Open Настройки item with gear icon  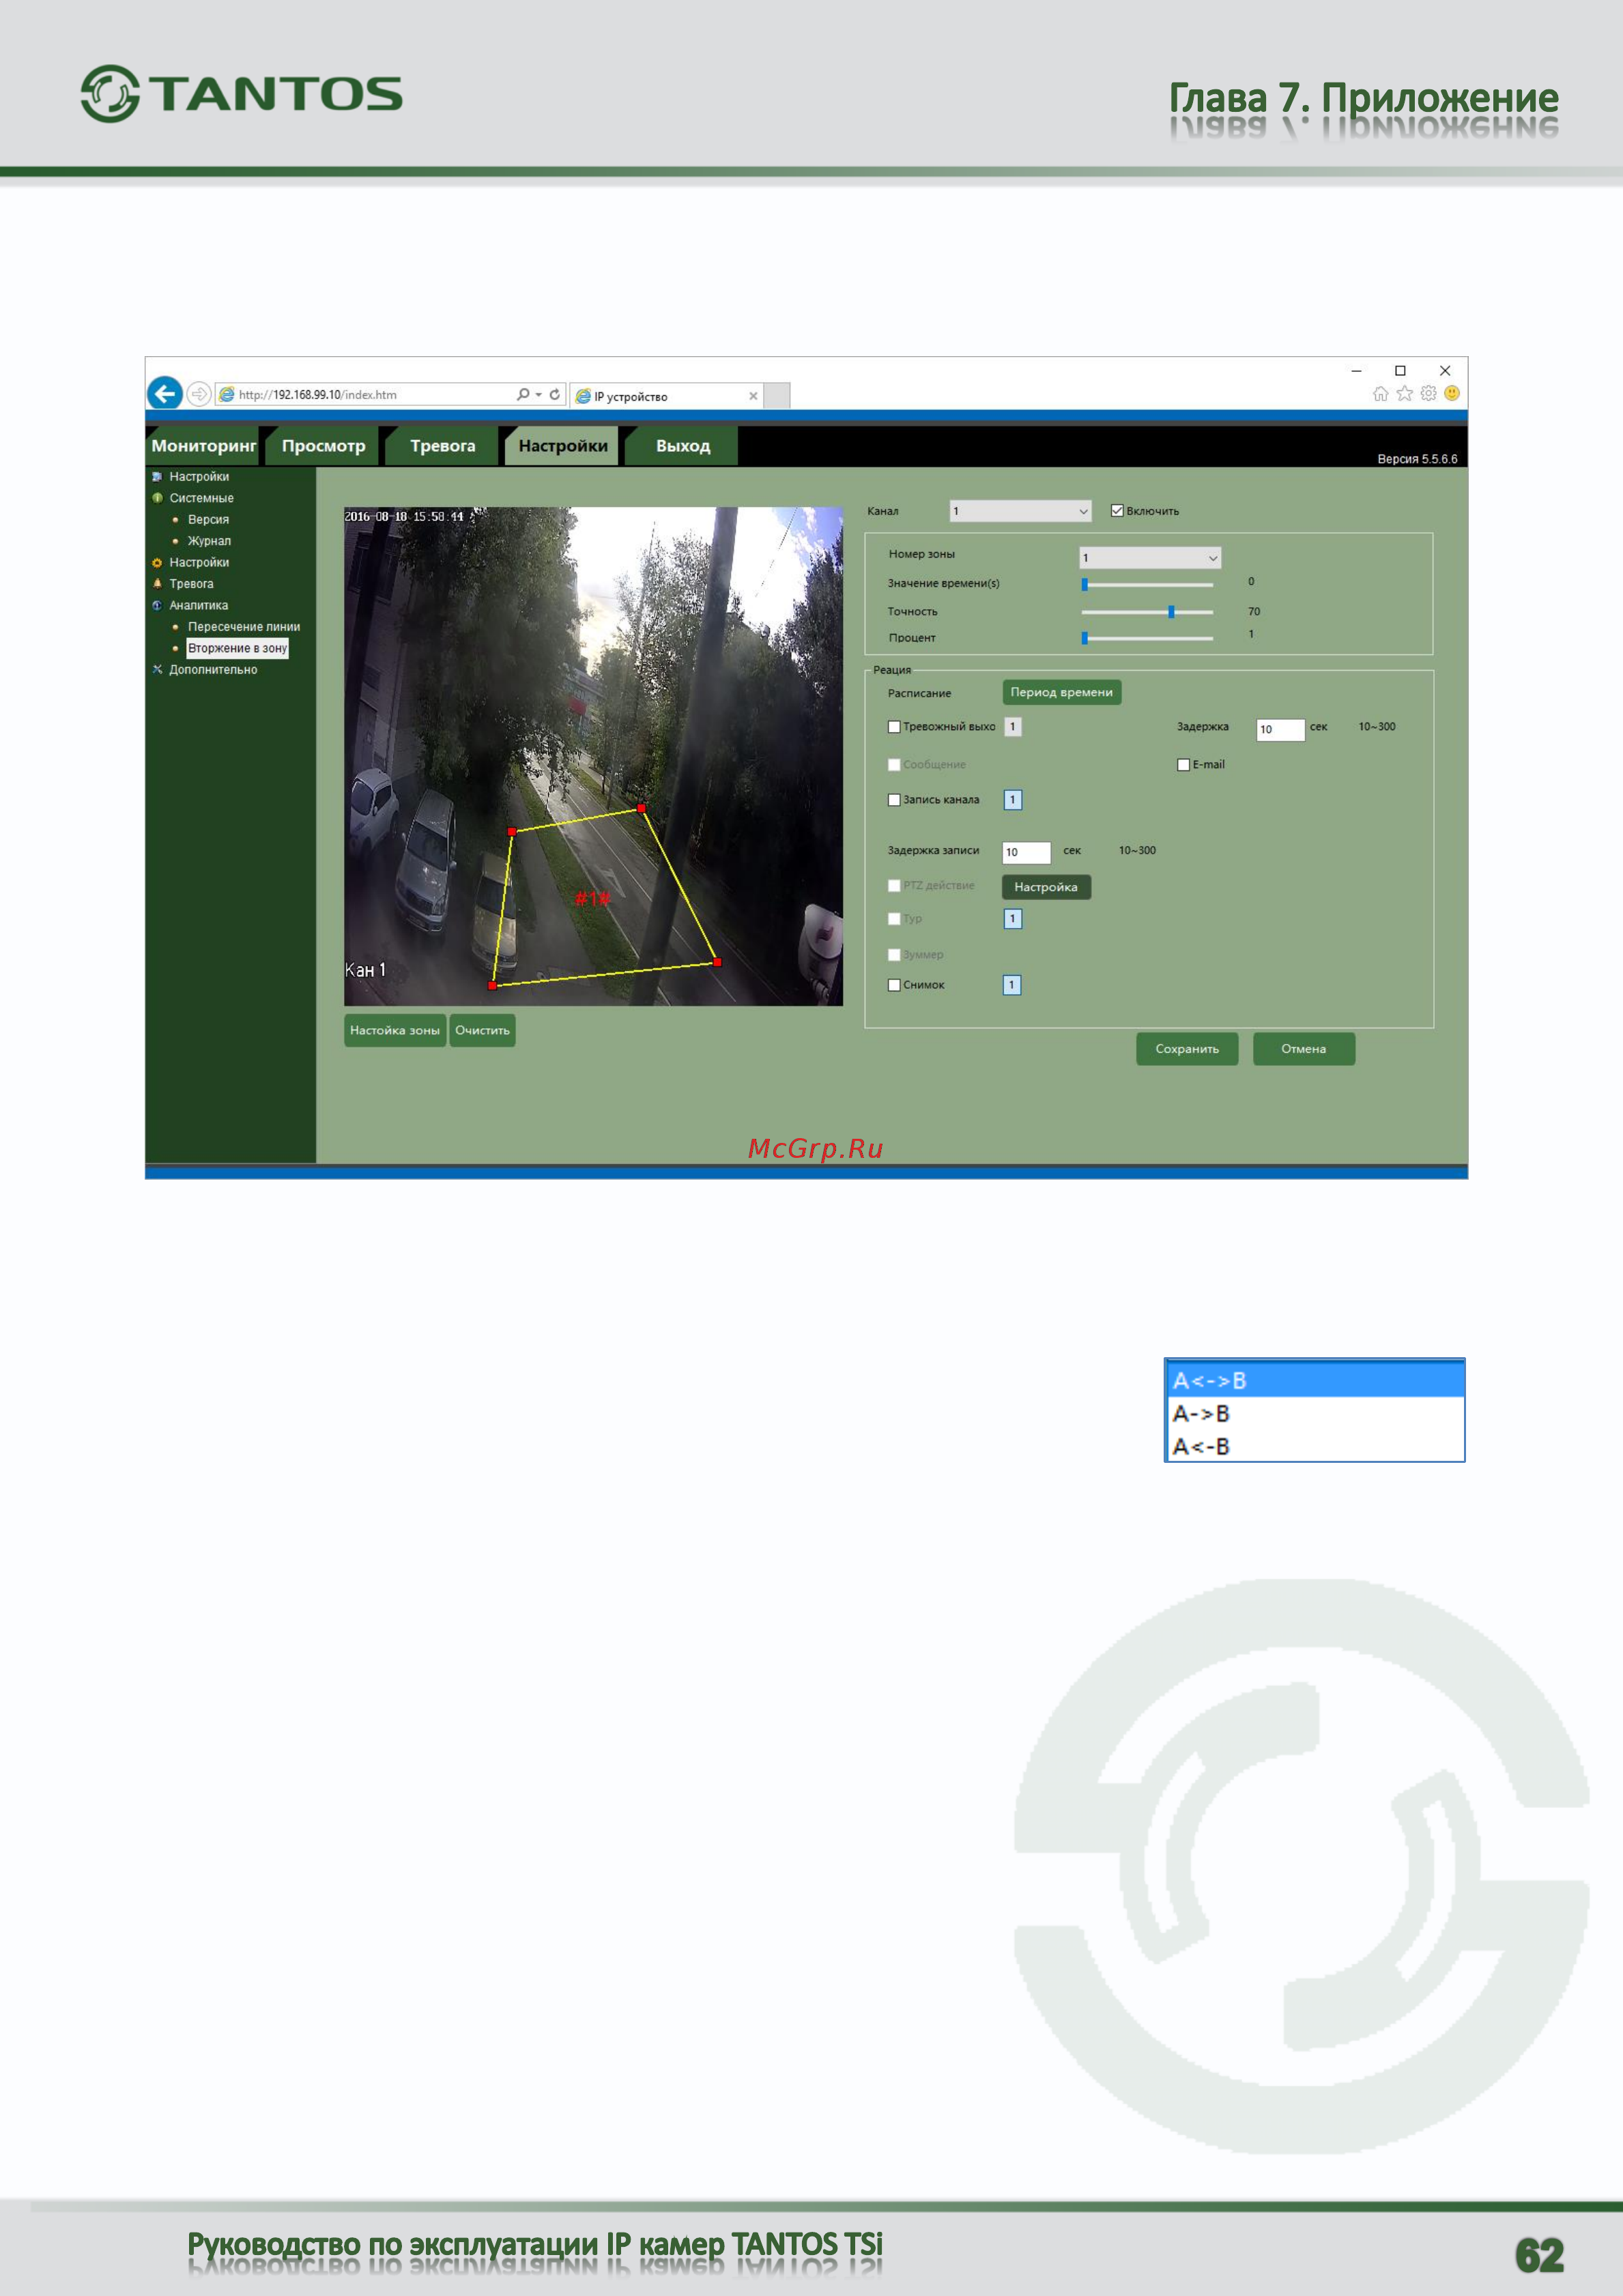[199, 563]
